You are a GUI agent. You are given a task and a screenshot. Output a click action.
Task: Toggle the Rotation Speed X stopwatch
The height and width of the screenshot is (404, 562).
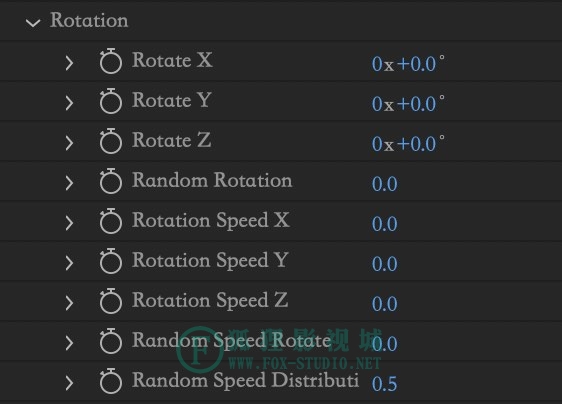click(x=110, y=221)
